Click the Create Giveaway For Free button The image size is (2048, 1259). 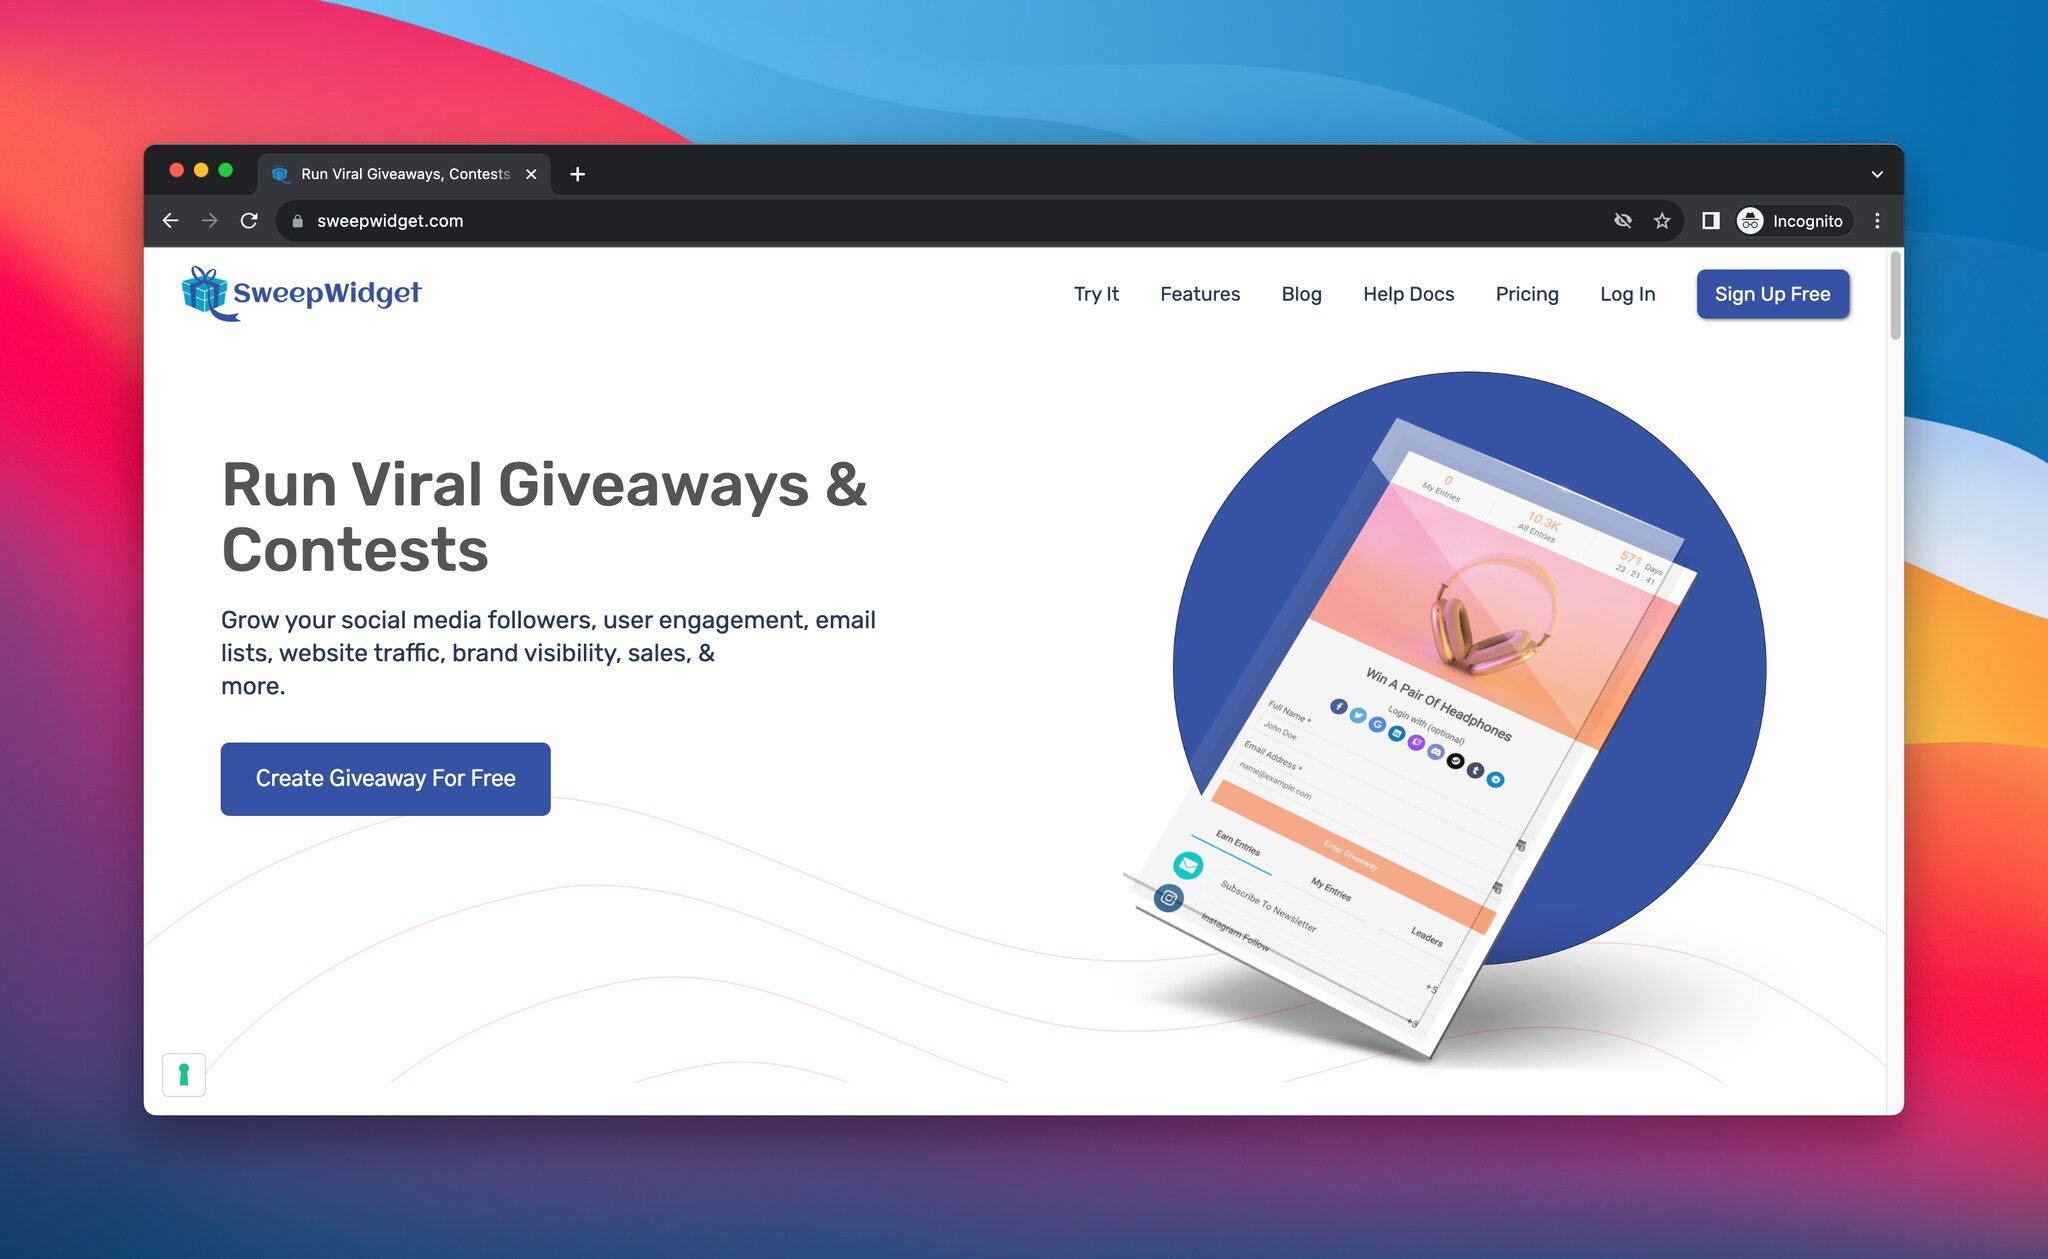[x=385, y=778]
